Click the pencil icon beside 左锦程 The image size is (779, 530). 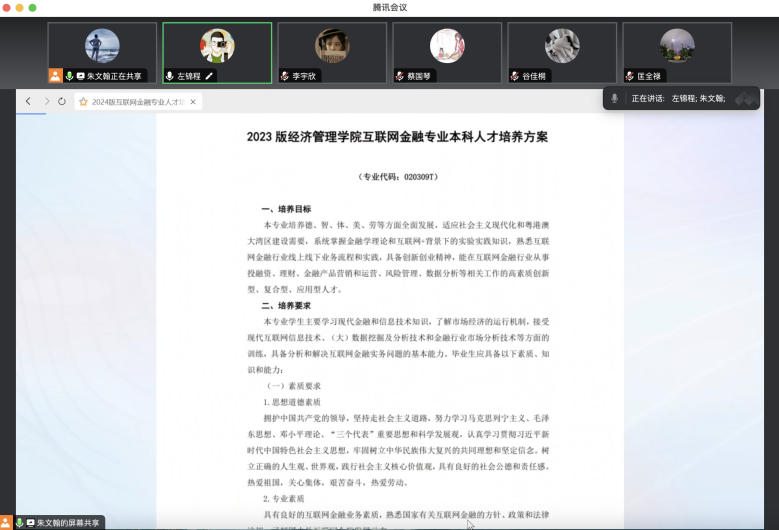[209, 76]
